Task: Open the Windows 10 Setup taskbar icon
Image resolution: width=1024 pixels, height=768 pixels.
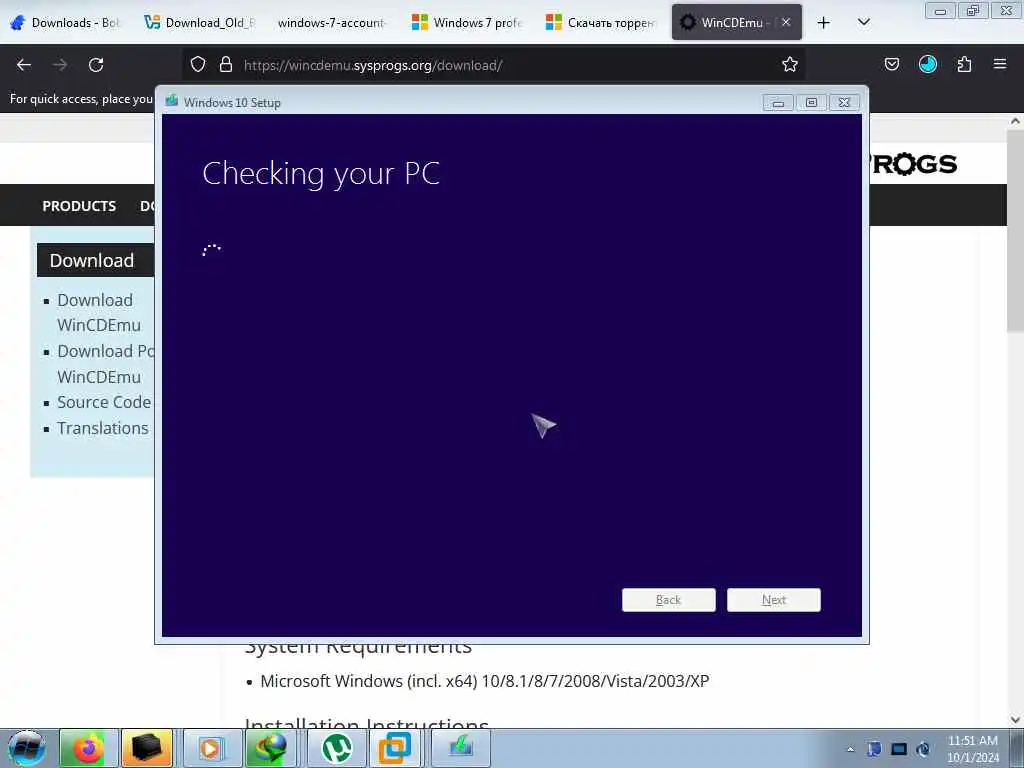Action: tap(460, 748)
